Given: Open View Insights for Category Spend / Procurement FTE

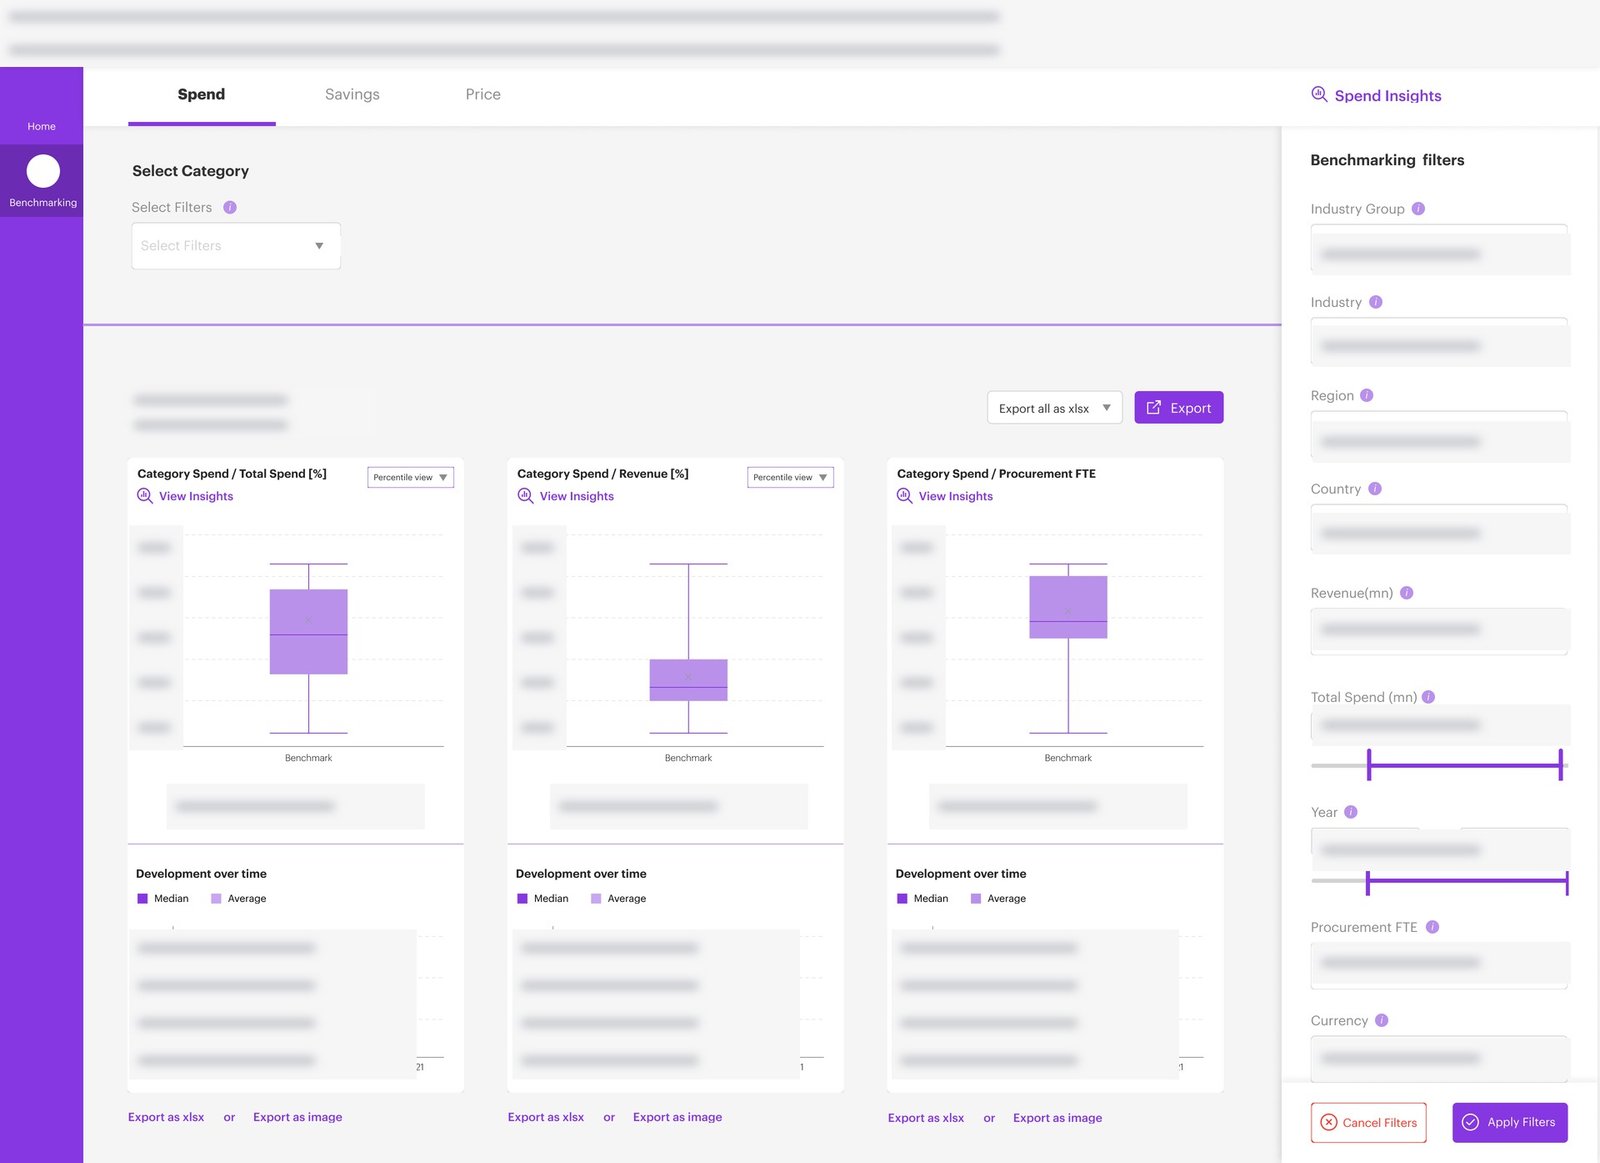Looking at the screenshot, I should pos(956,496).
